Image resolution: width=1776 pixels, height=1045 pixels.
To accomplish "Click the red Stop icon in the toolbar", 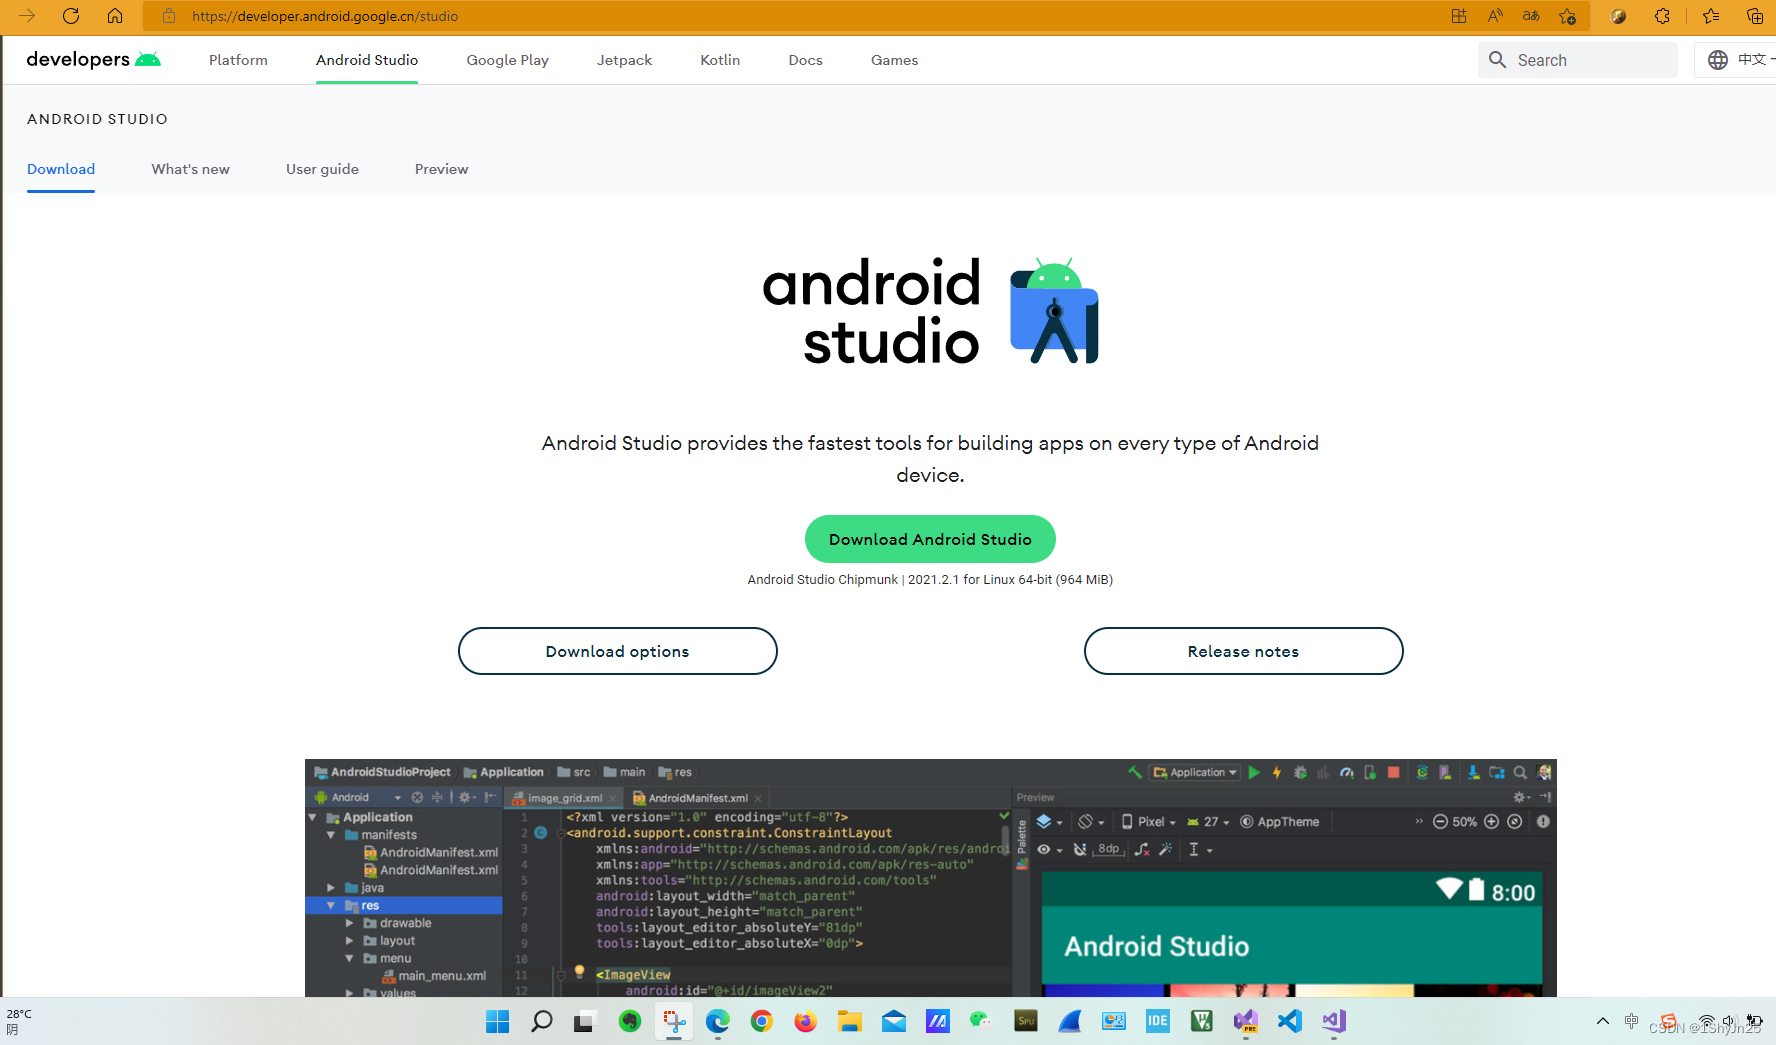I will [1394, 773].
